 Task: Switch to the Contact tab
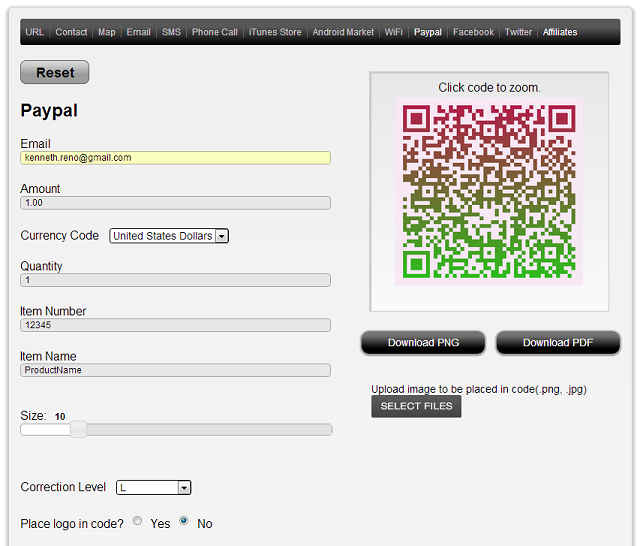point(71,32)
